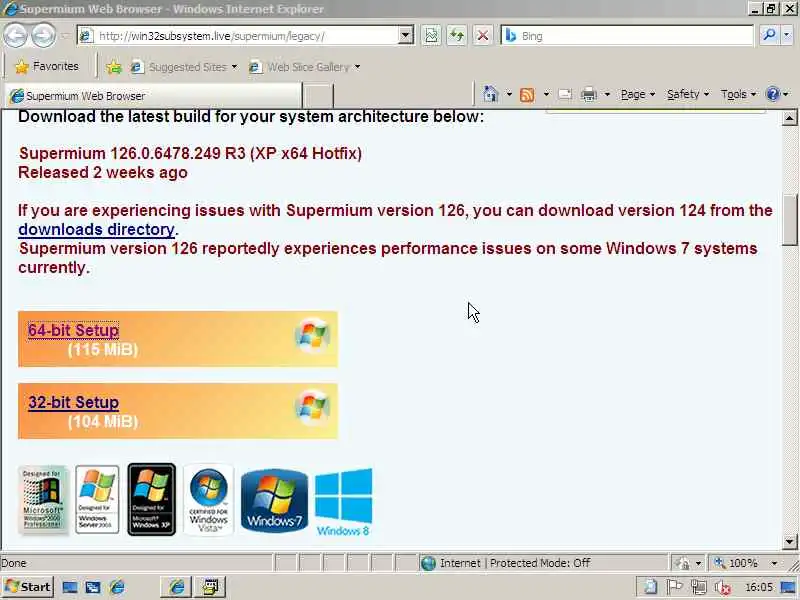800x600 pixels.
Task: Click the Read Mail envelope icon
Action: [x=565, y=94]
